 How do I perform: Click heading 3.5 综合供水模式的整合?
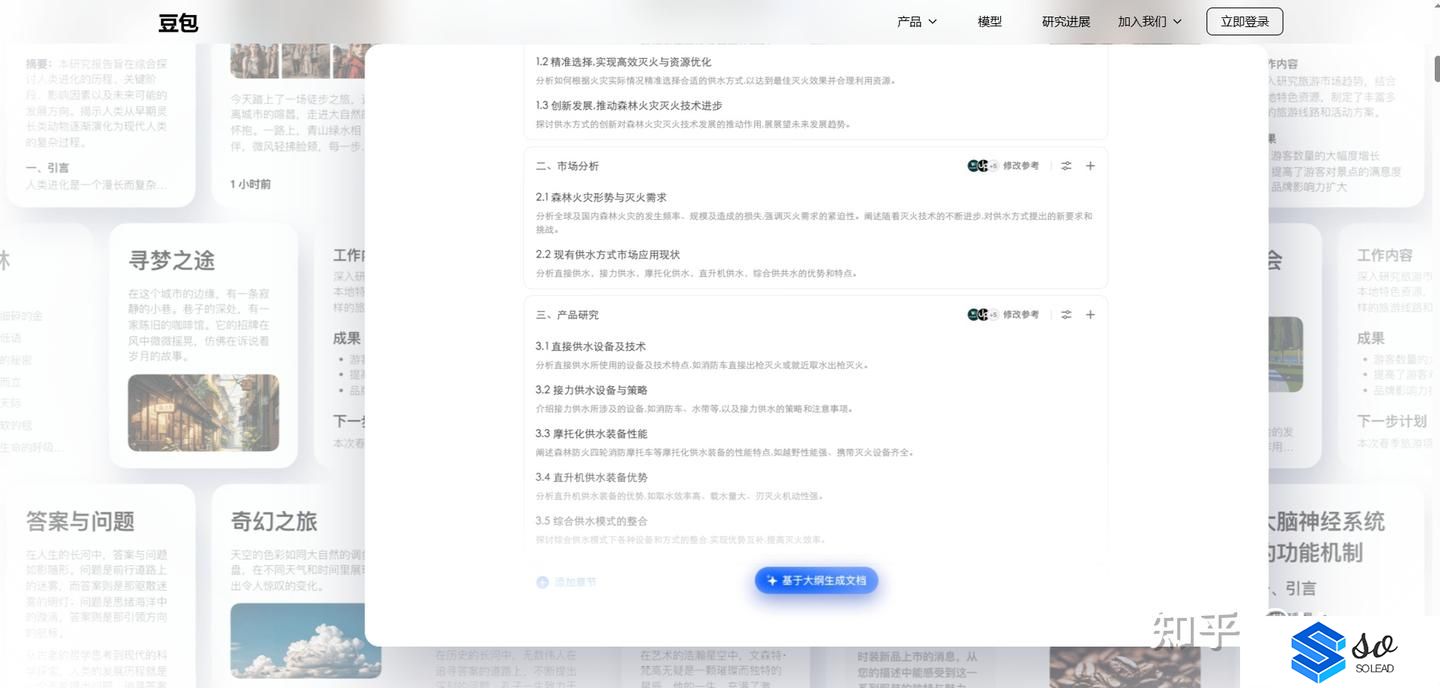pos(591,521)
